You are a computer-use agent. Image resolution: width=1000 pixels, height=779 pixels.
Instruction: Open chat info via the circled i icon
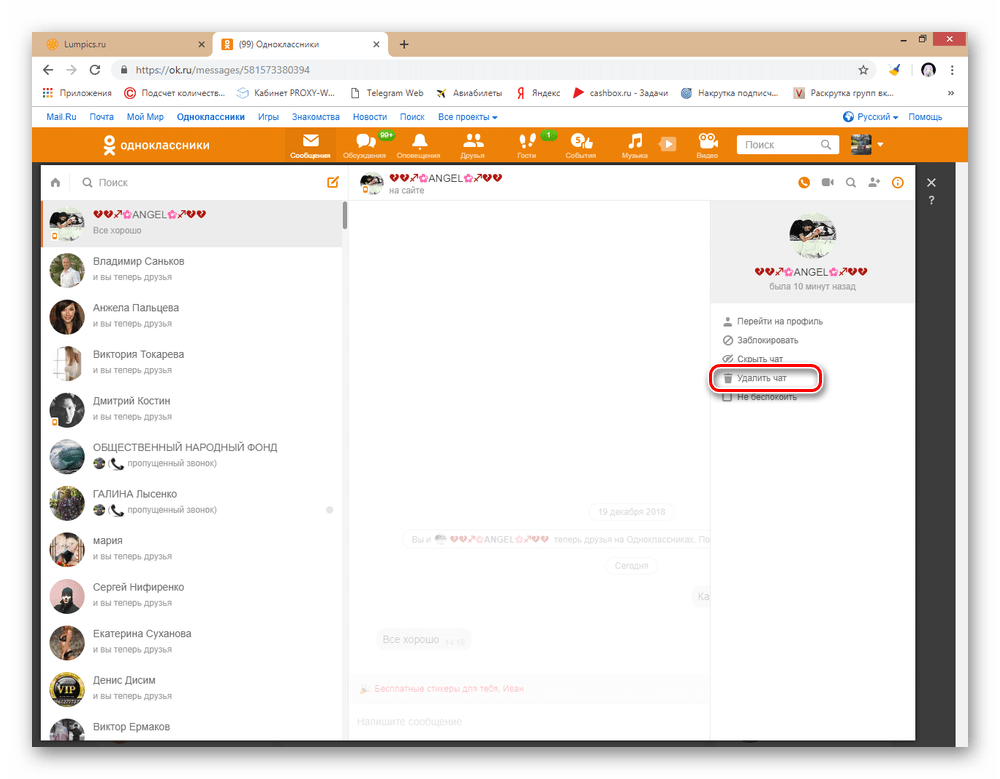tap(897, 183)
